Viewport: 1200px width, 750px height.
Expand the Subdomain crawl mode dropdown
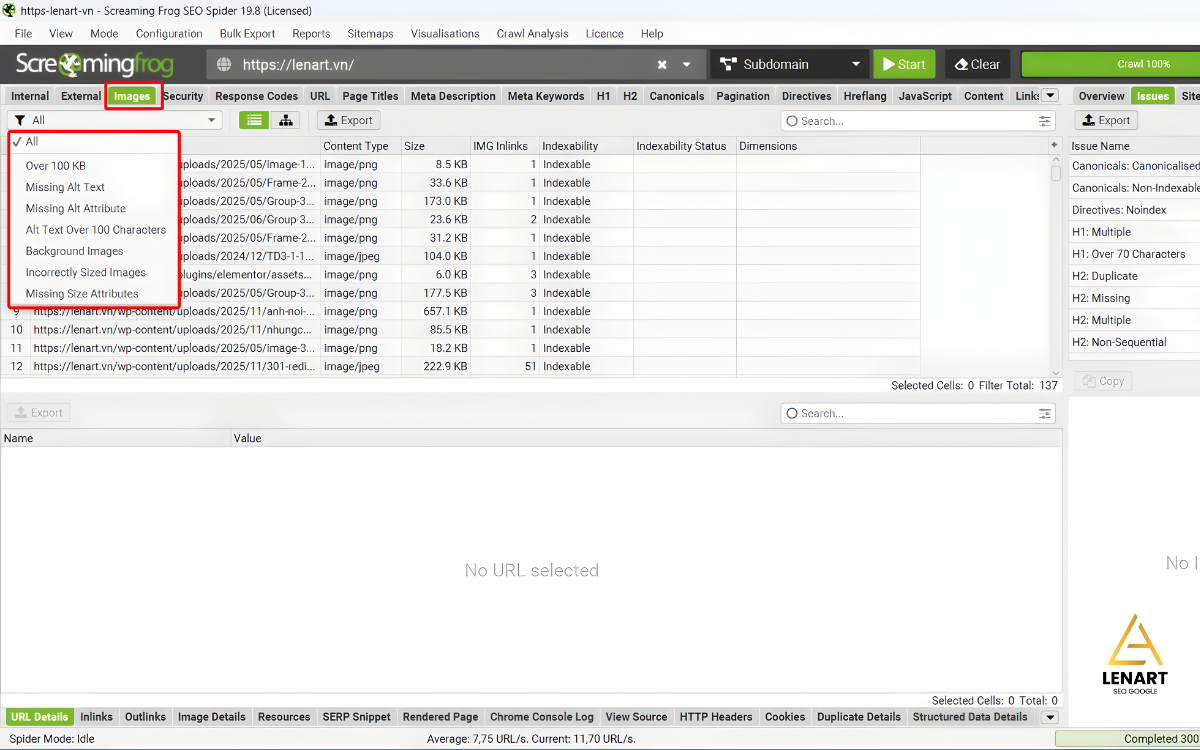tap(855, 65)
